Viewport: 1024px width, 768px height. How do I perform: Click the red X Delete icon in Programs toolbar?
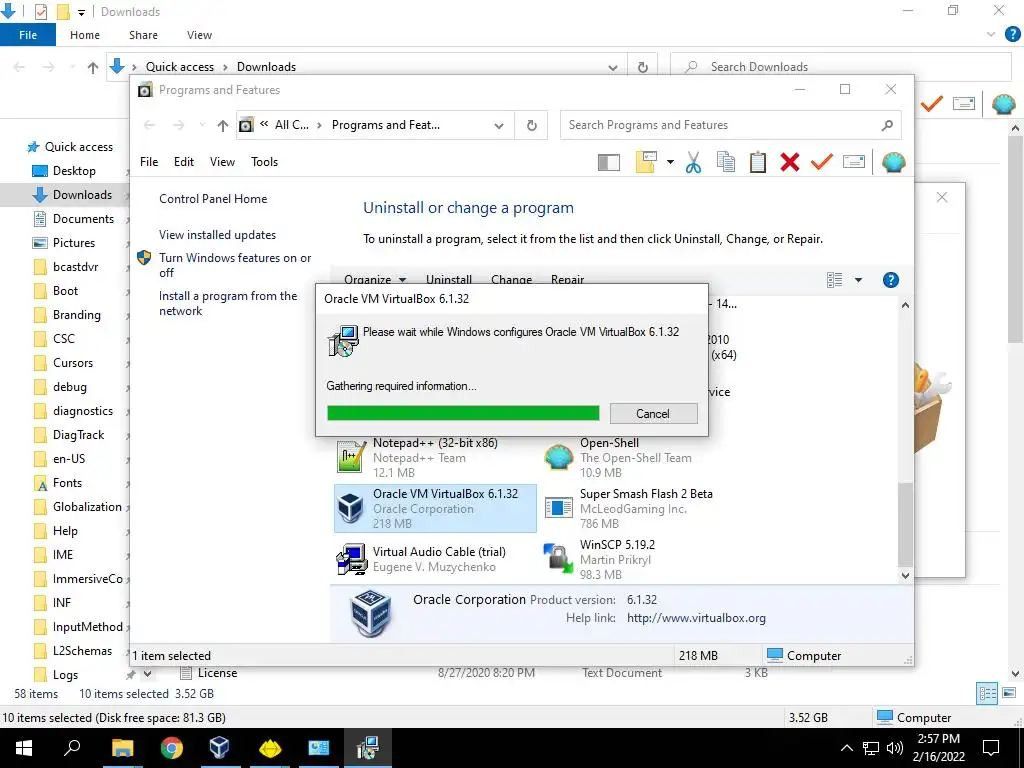[790, 162]
